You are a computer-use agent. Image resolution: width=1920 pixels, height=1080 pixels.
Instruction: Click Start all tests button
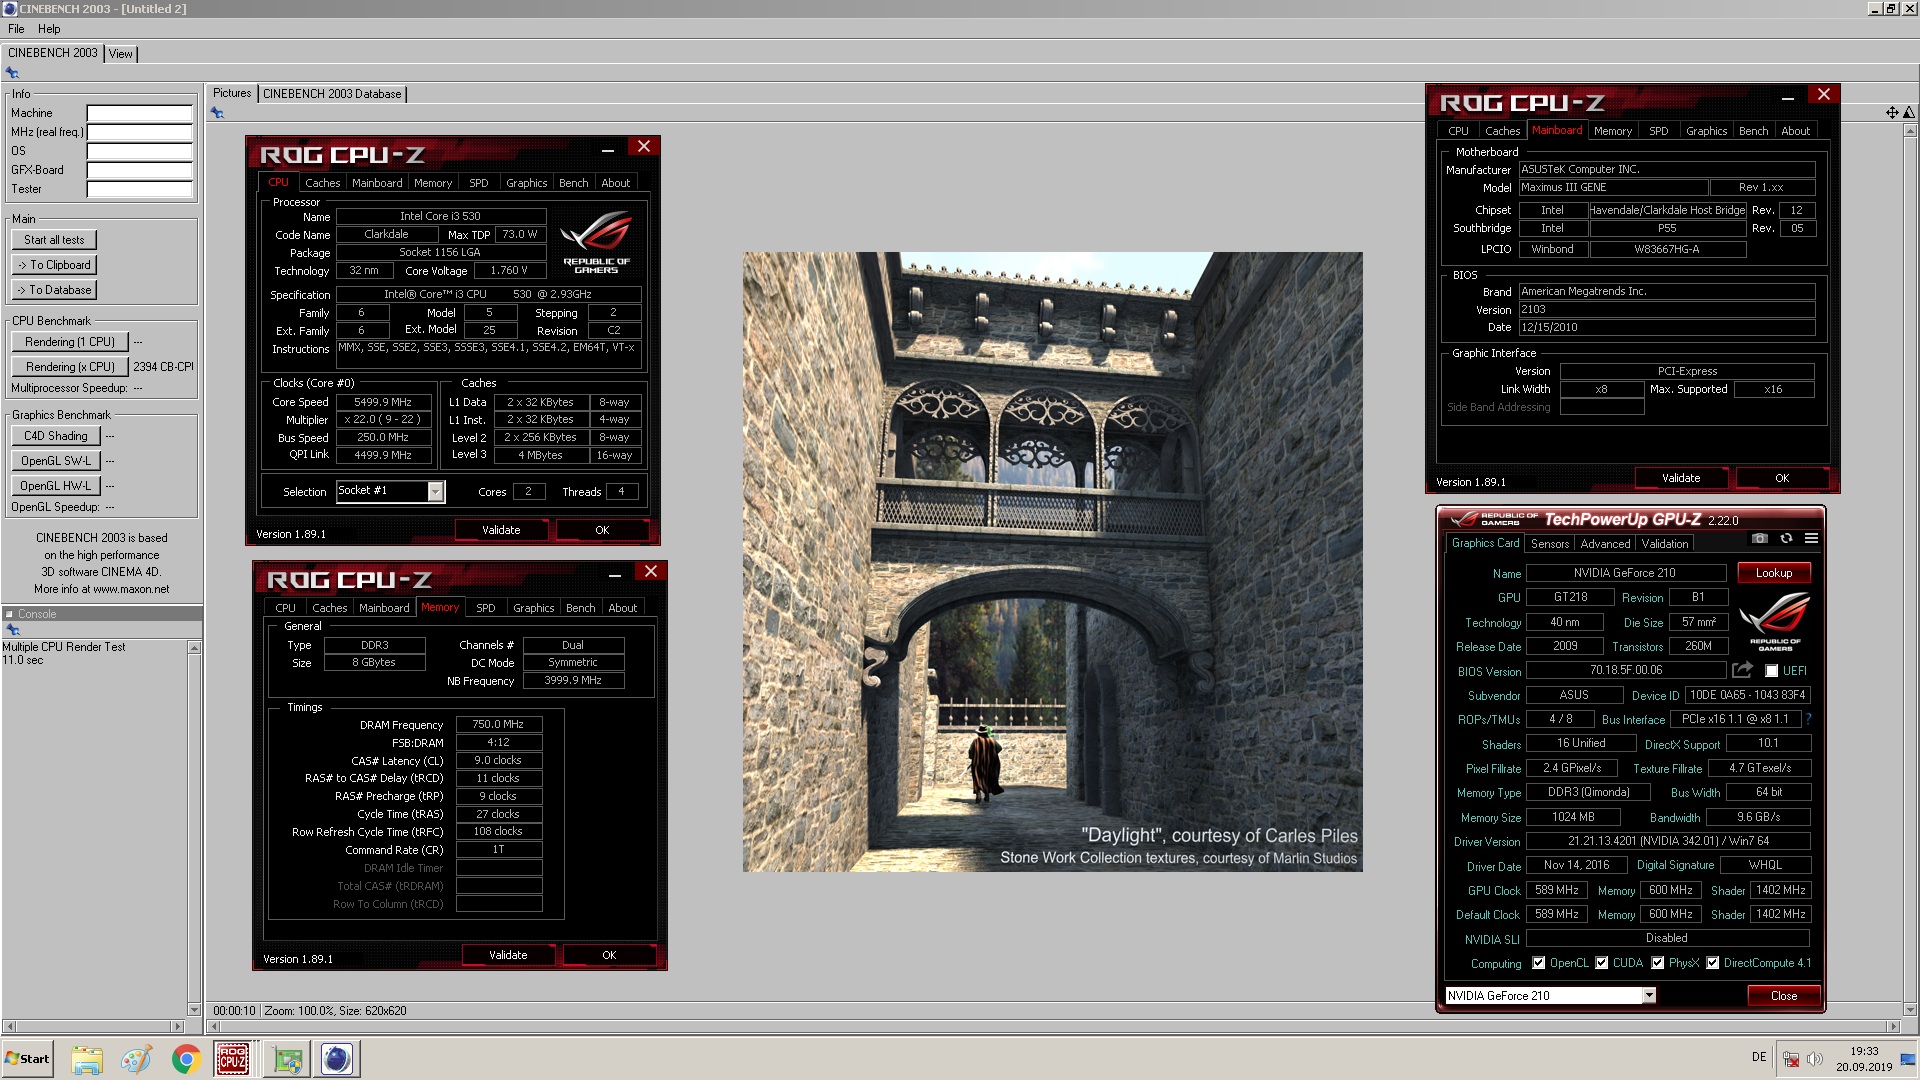[54, 240]
